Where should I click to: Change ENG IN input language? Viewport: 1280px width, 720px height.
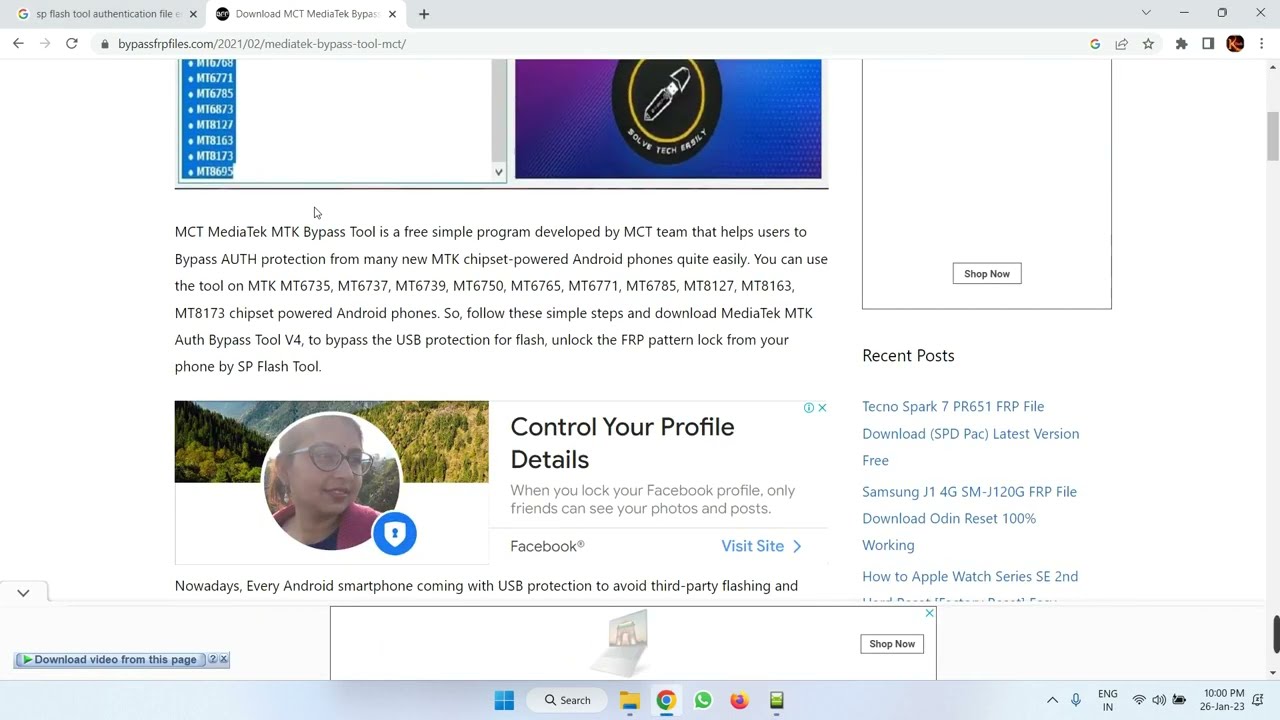click(1107, 700)
